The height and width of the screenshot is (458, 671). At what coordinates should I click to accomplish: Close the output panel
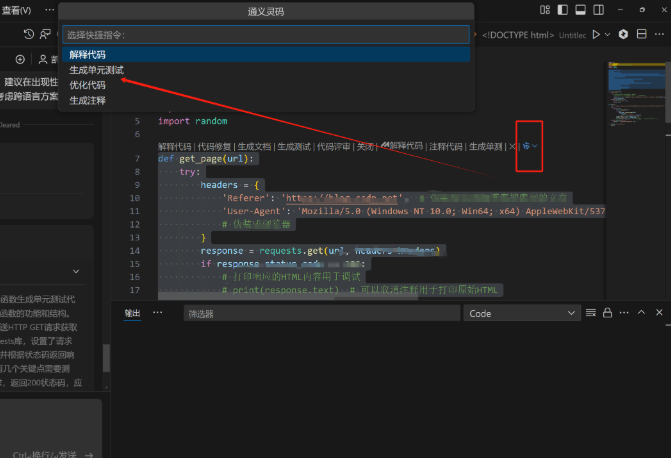point(659,312)
